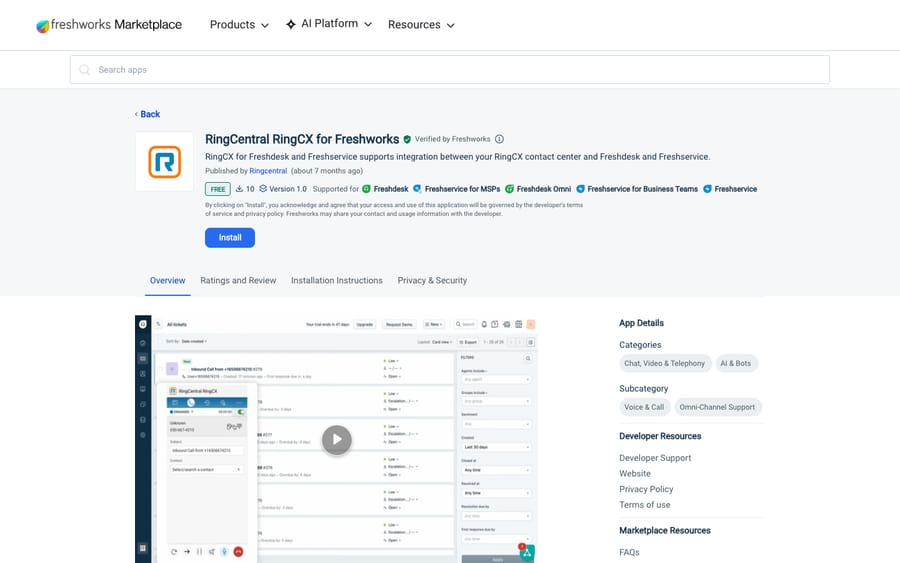Open the Terms of use link
The height and width of the screenshot is (563, 900).
(645, 504)
